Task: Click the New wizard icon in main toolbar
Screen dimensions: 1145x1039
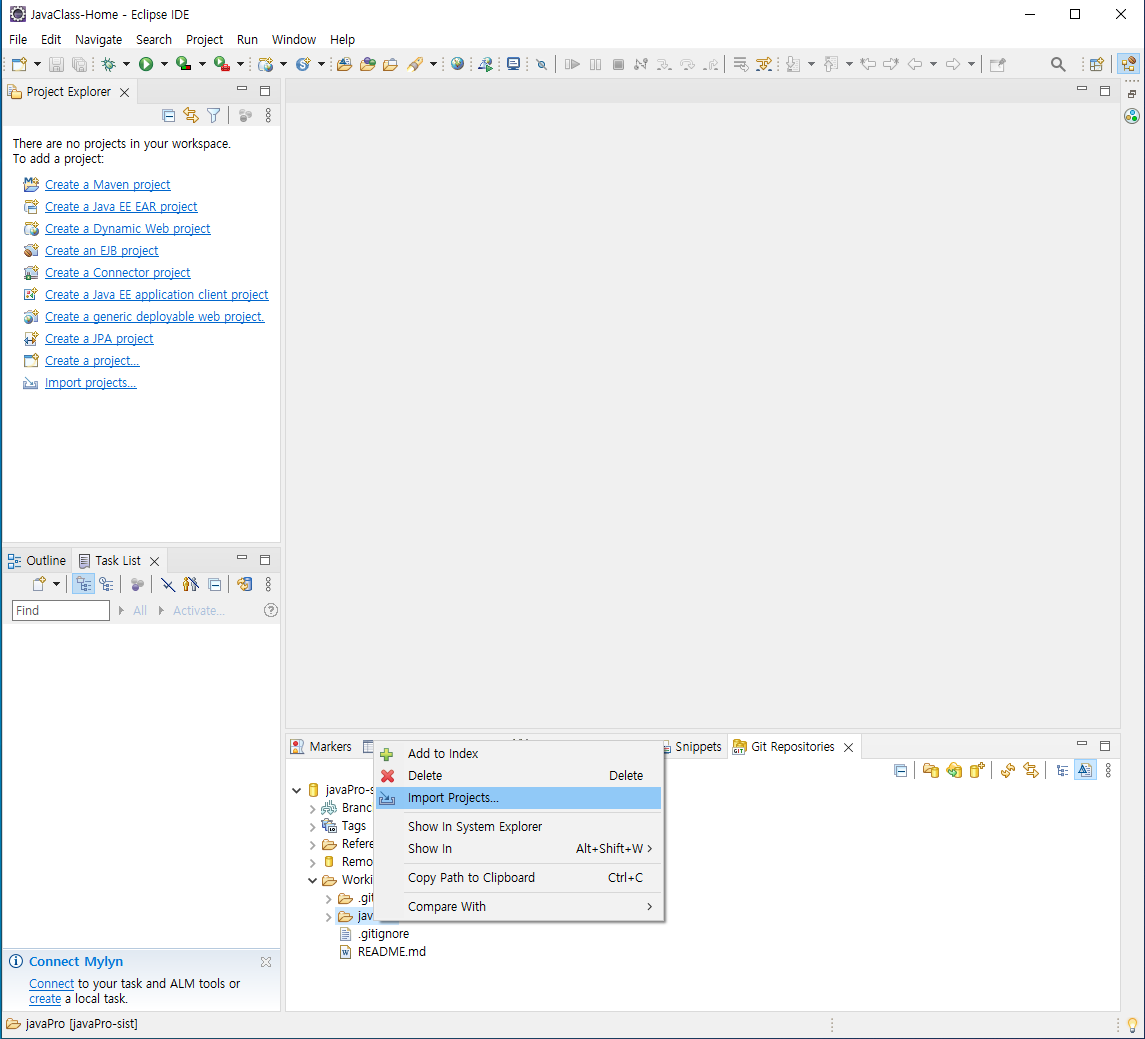Action: 19,64
